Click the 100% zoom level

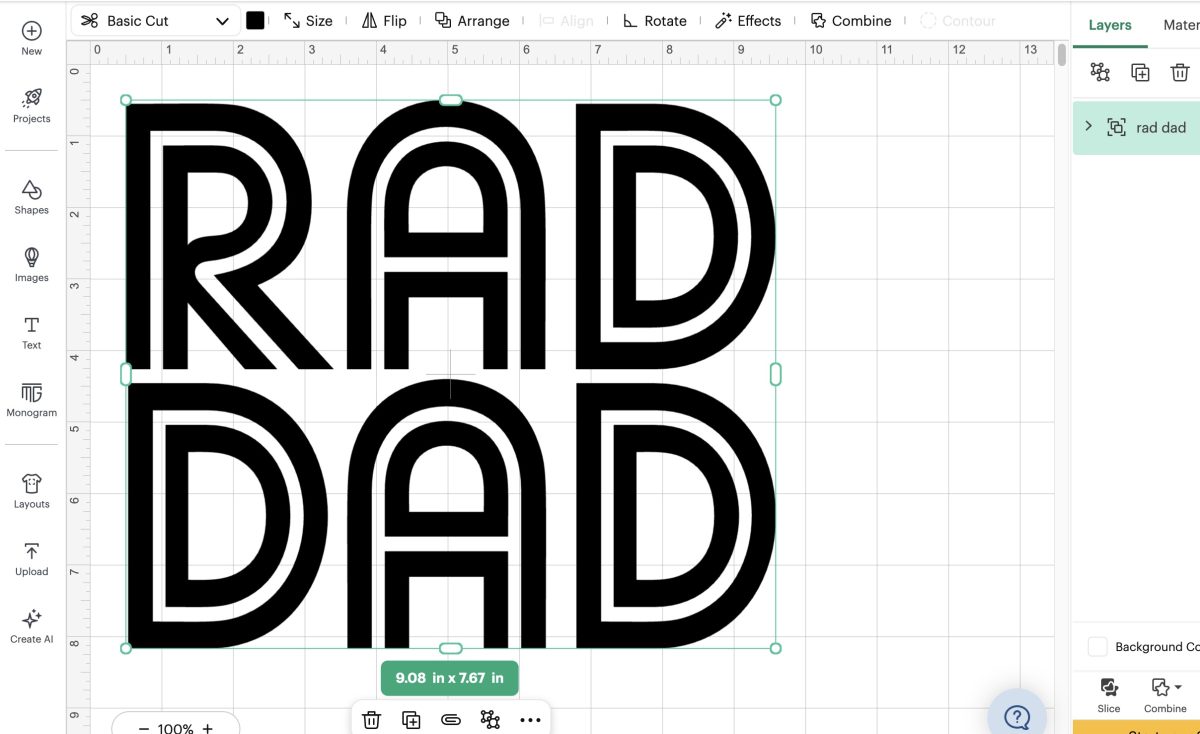coord(176,729)
